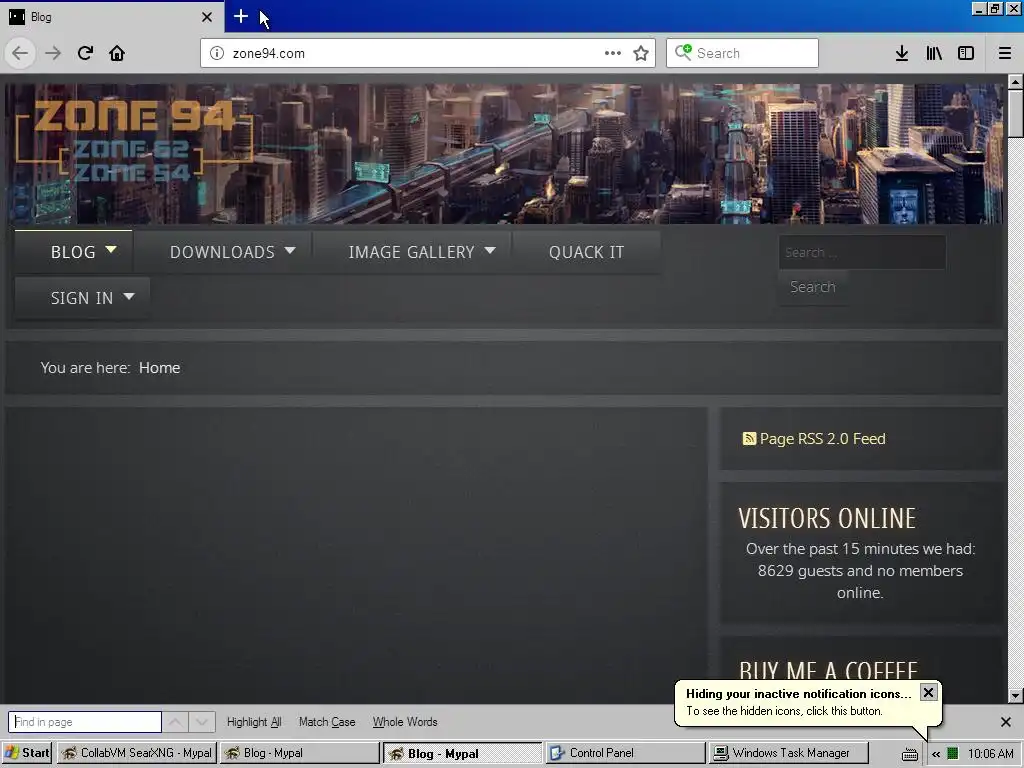Click the green system tray icon
The width and height of the screenshot is (1024, 768).
pos(953,754)
